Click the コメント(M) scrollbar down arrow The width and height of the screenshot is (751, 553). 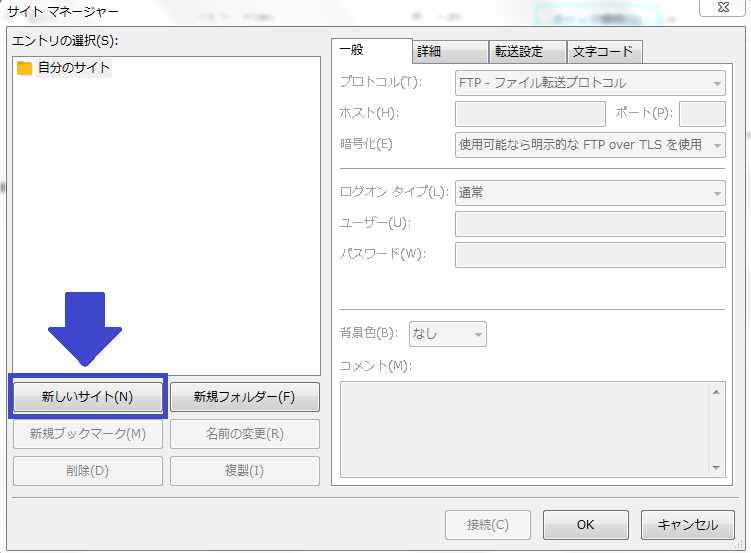click(x=716, y=467)
